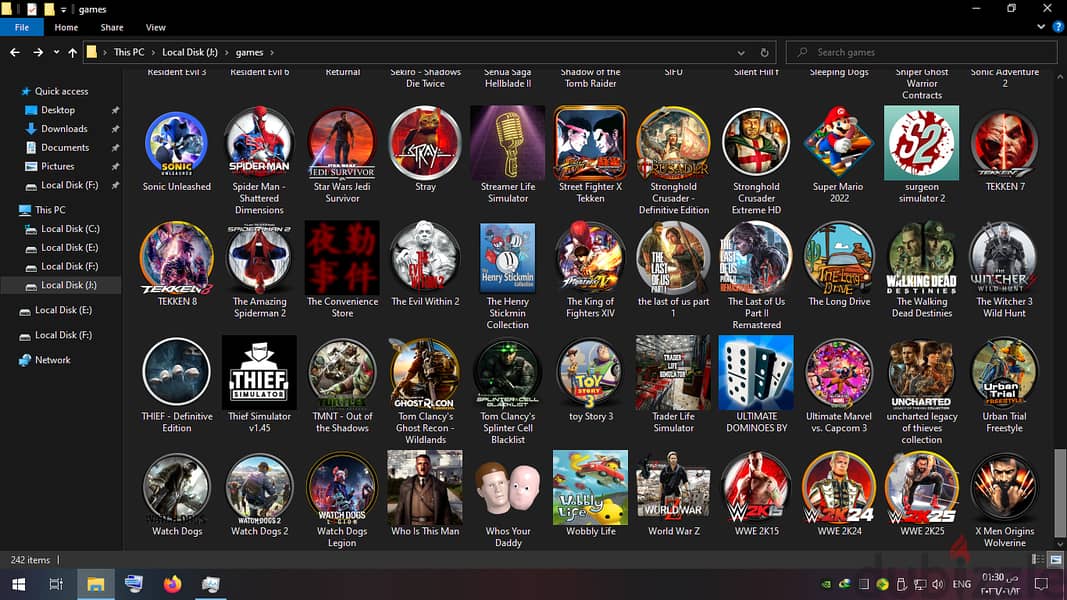Open the taskbar volume control

(x=938, y=584)
